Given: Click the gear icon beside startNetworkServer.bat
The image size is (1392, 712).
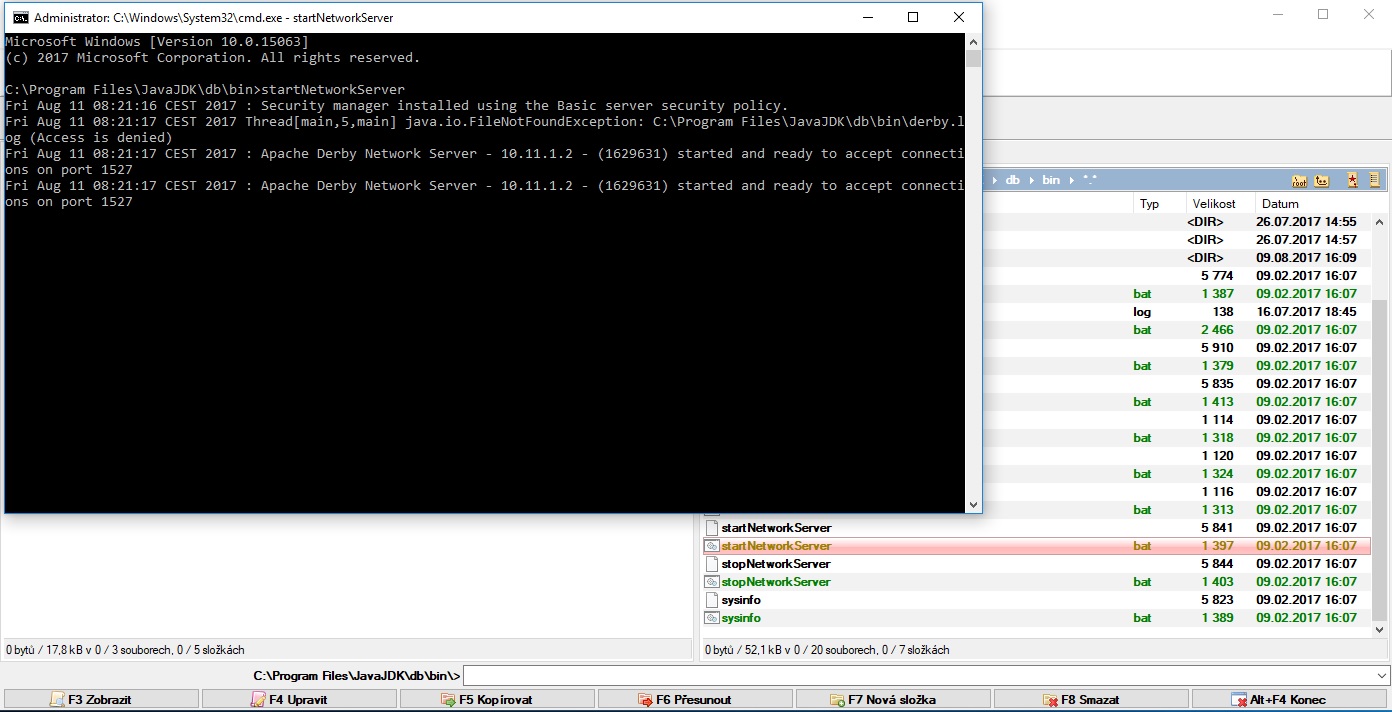Looking at the screenshot, I should click(712, 546).
